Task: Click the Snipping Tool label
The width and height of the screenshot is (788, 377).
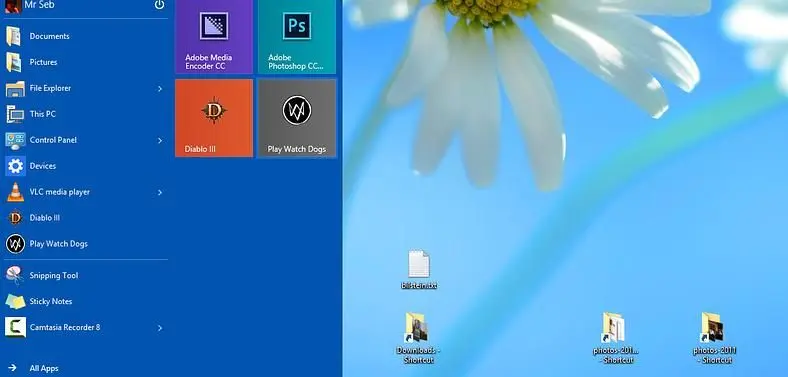Action: (54, 275)
